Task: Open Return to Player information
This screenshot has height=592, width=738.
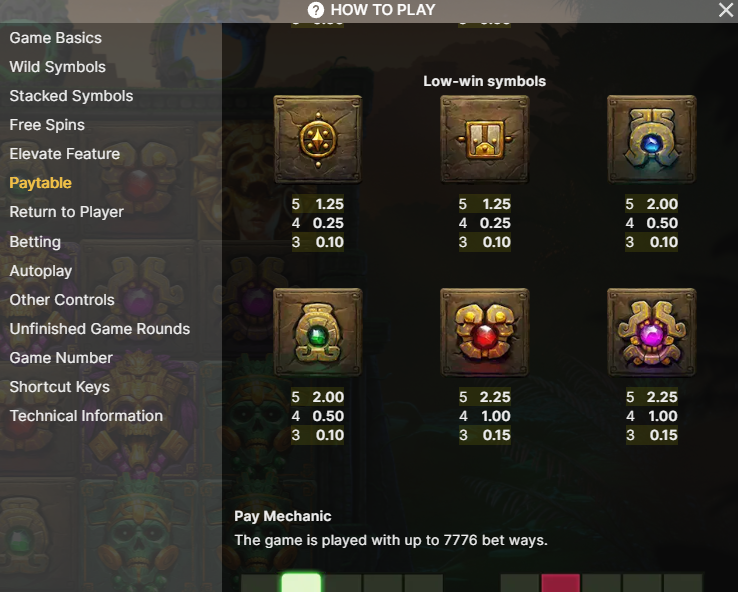Action: click(66, 212)
